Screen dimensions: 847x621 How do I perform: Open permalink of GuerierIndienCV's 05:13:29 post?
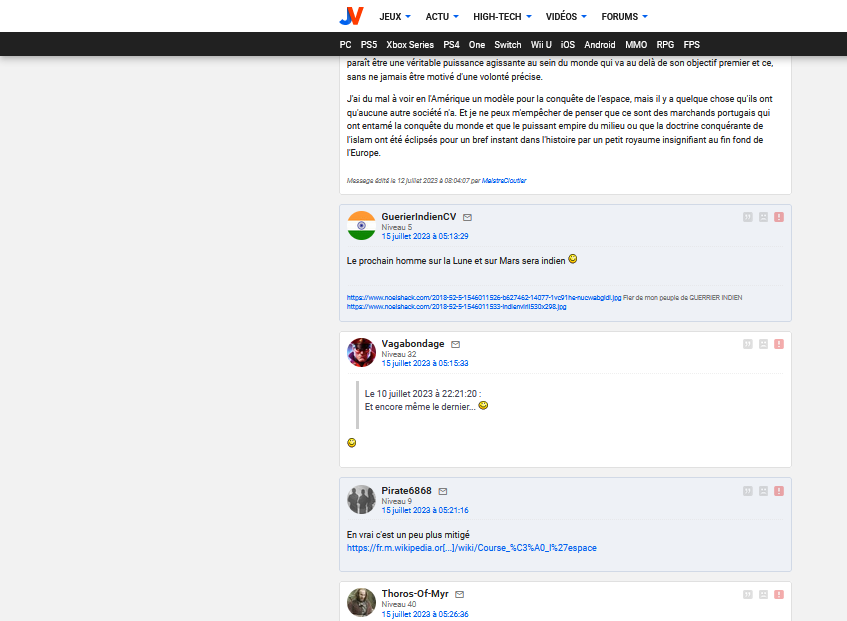pyautogui.click(x=425, y=237)
